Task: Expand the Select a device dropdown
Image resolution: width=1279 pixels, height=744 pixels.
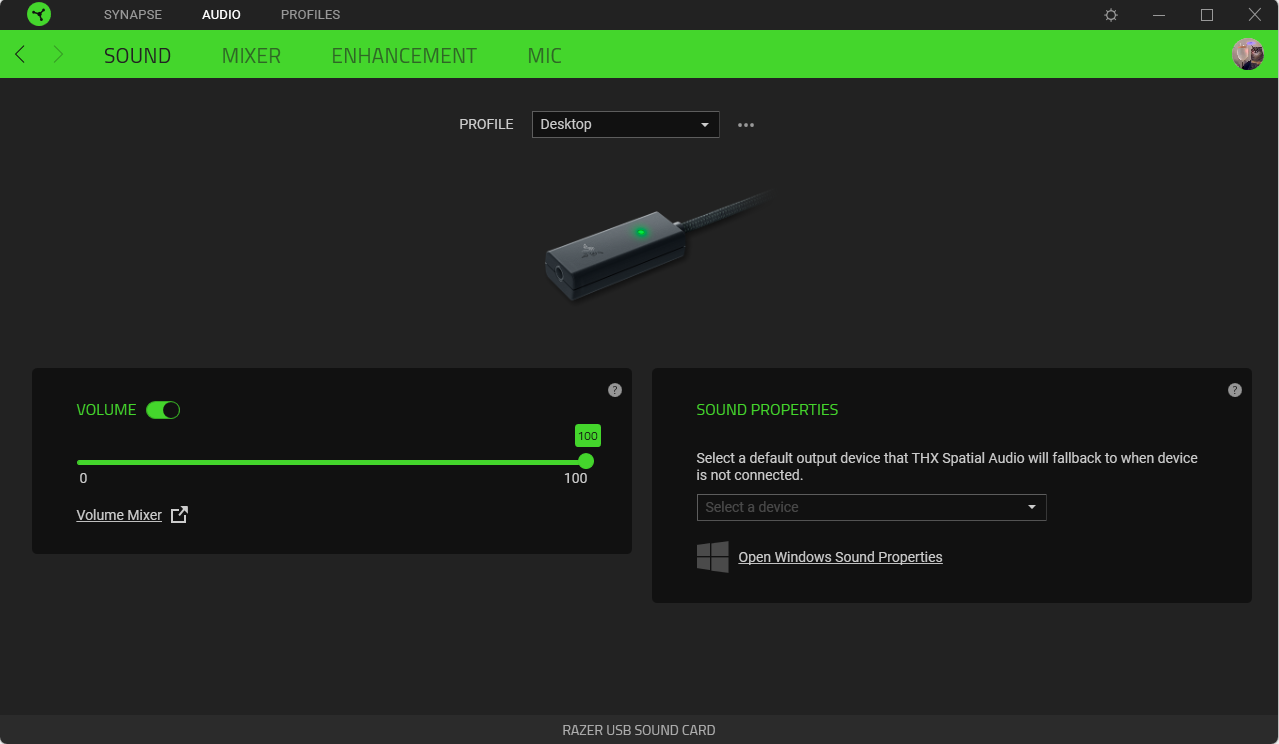Action: (871, 507)
